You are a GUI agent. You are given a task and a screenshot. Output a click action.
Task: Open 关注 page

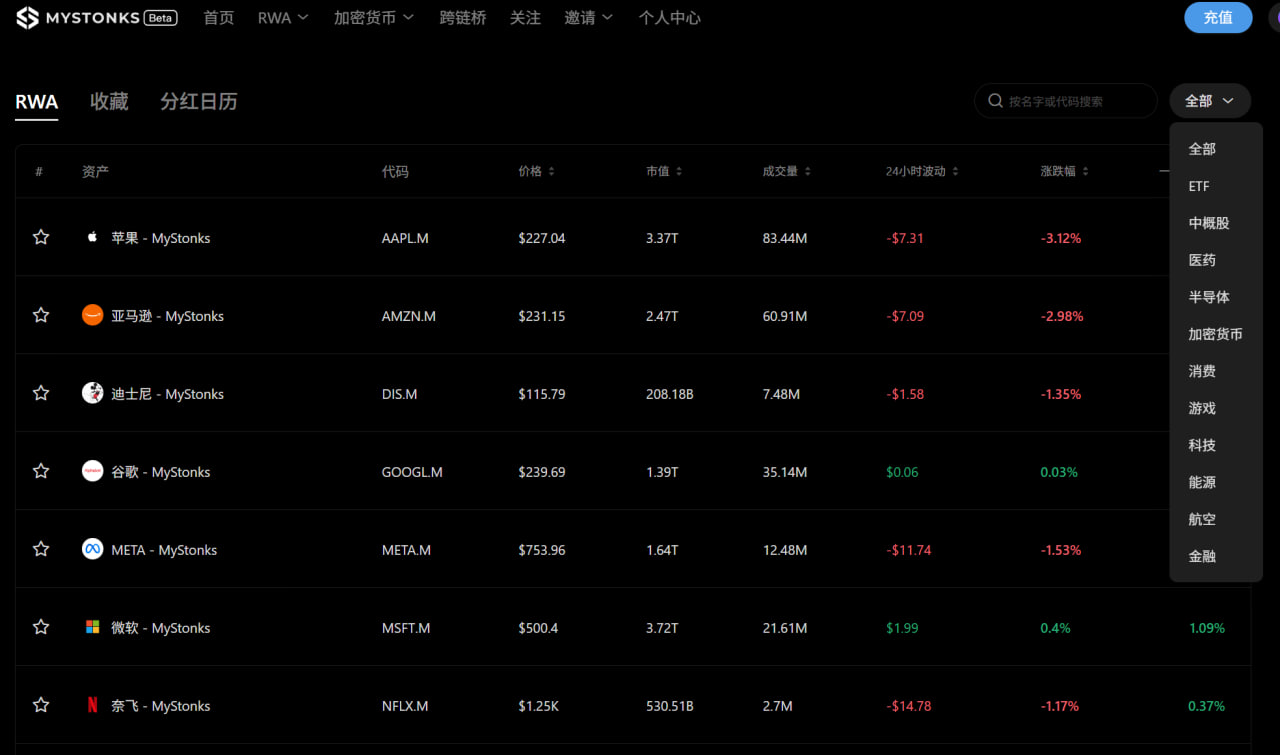tap(525, 18)
